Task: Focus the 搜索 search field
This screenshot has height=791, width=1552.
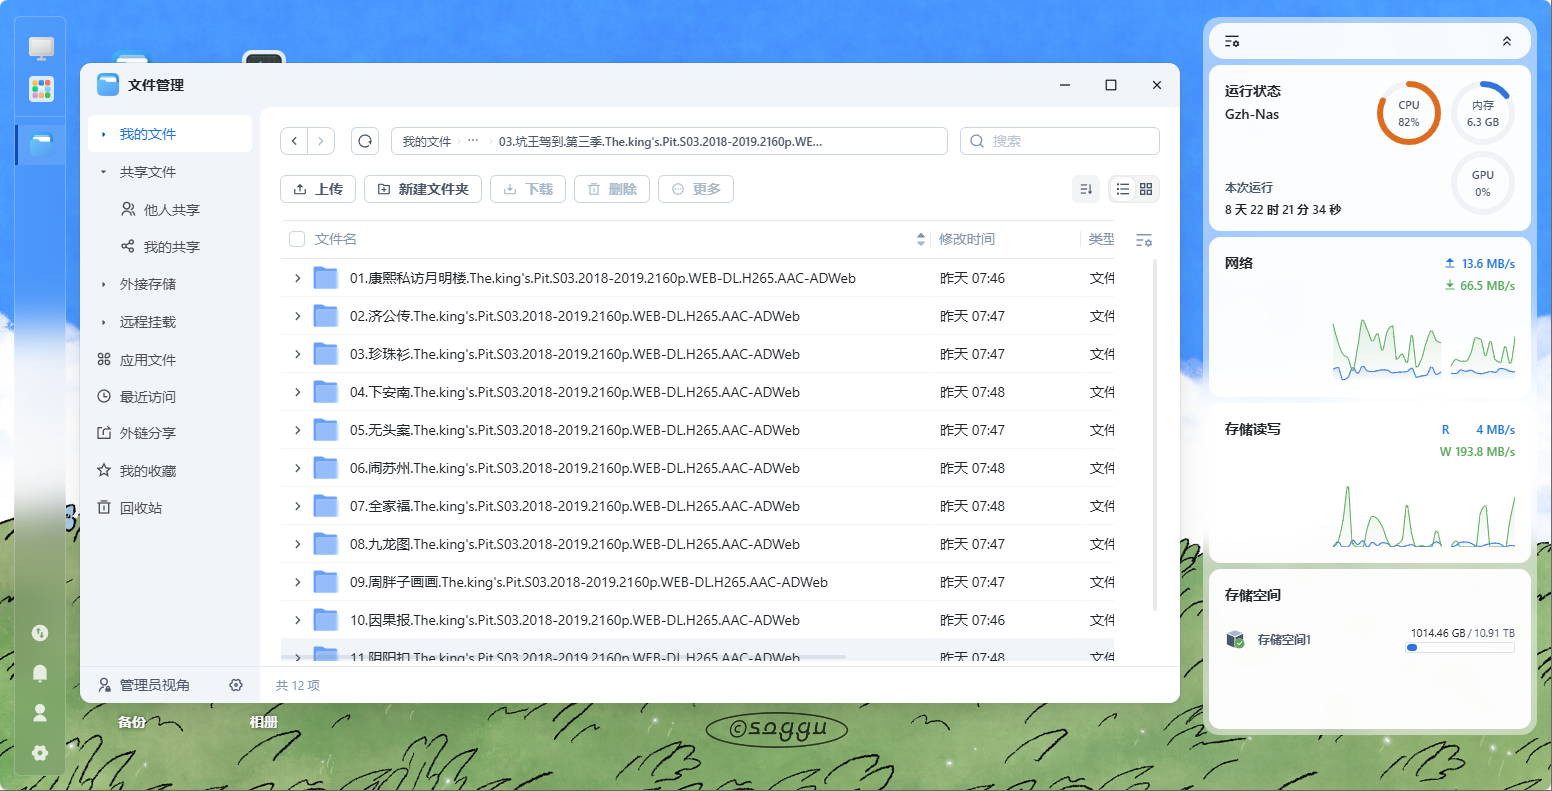Action: (1060, 141)
